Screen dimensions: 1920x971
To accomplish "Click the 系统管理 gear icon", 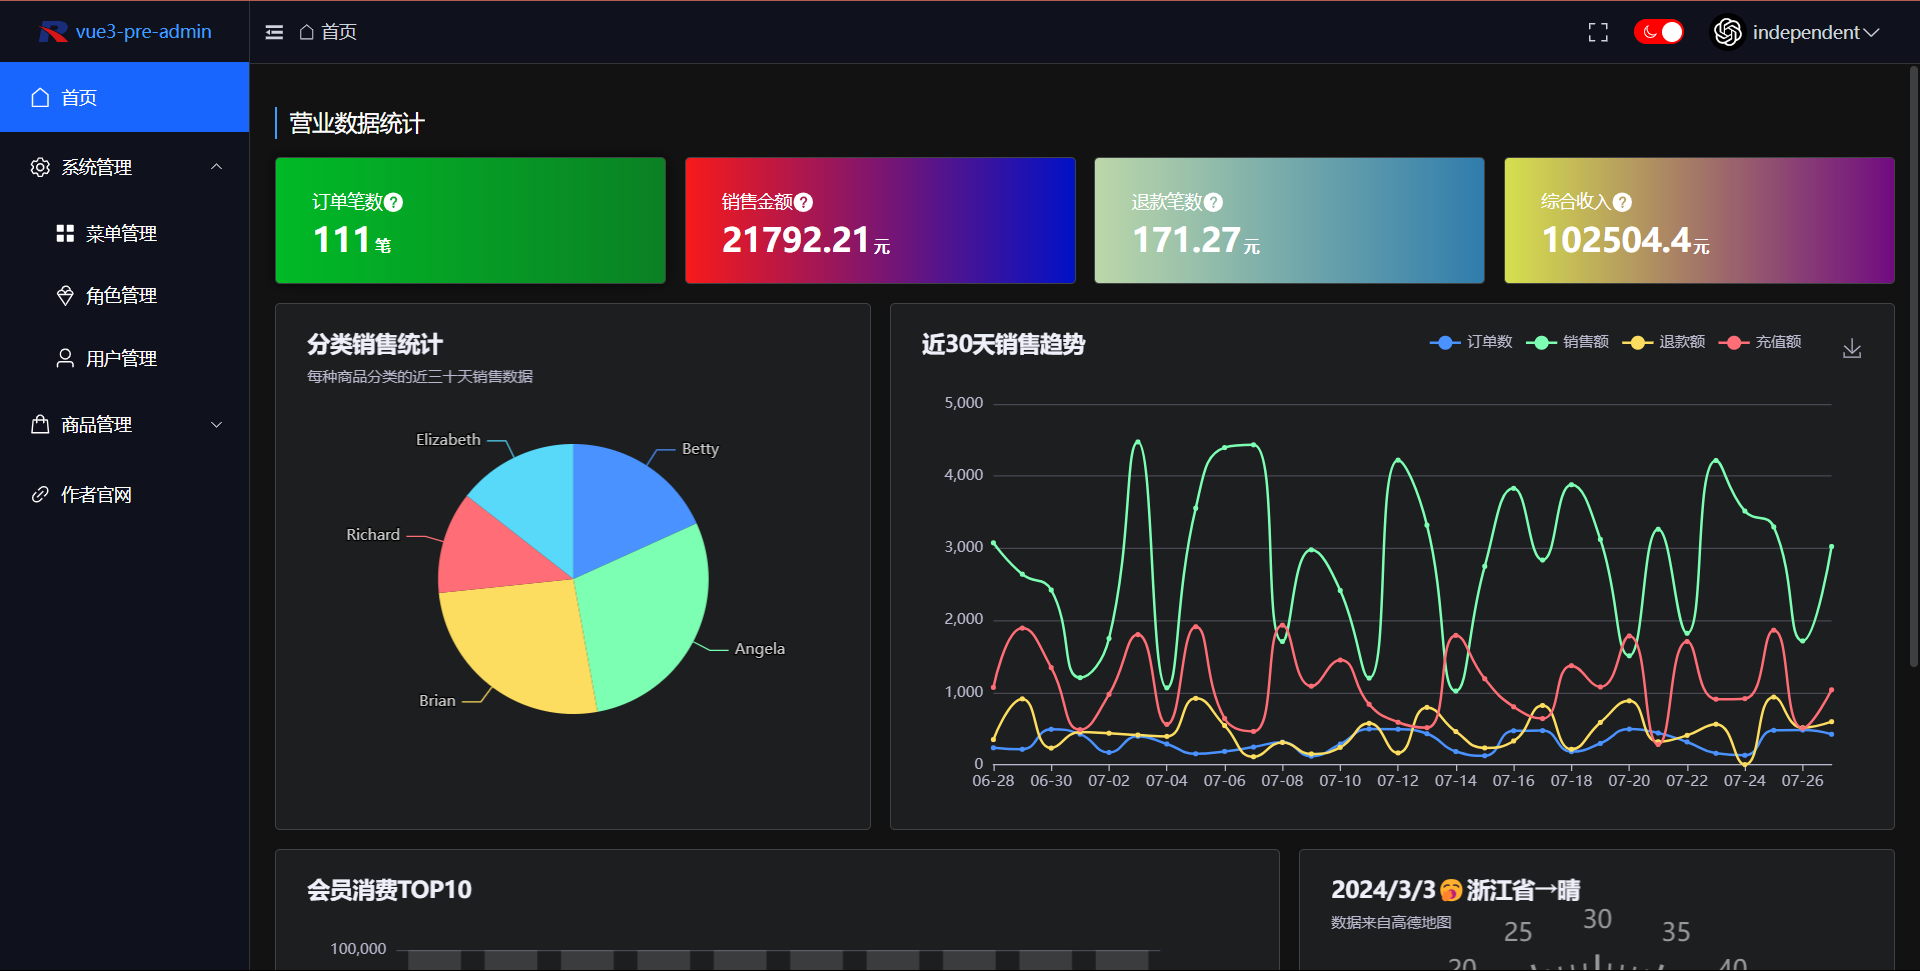I will [x=40, y=167].
